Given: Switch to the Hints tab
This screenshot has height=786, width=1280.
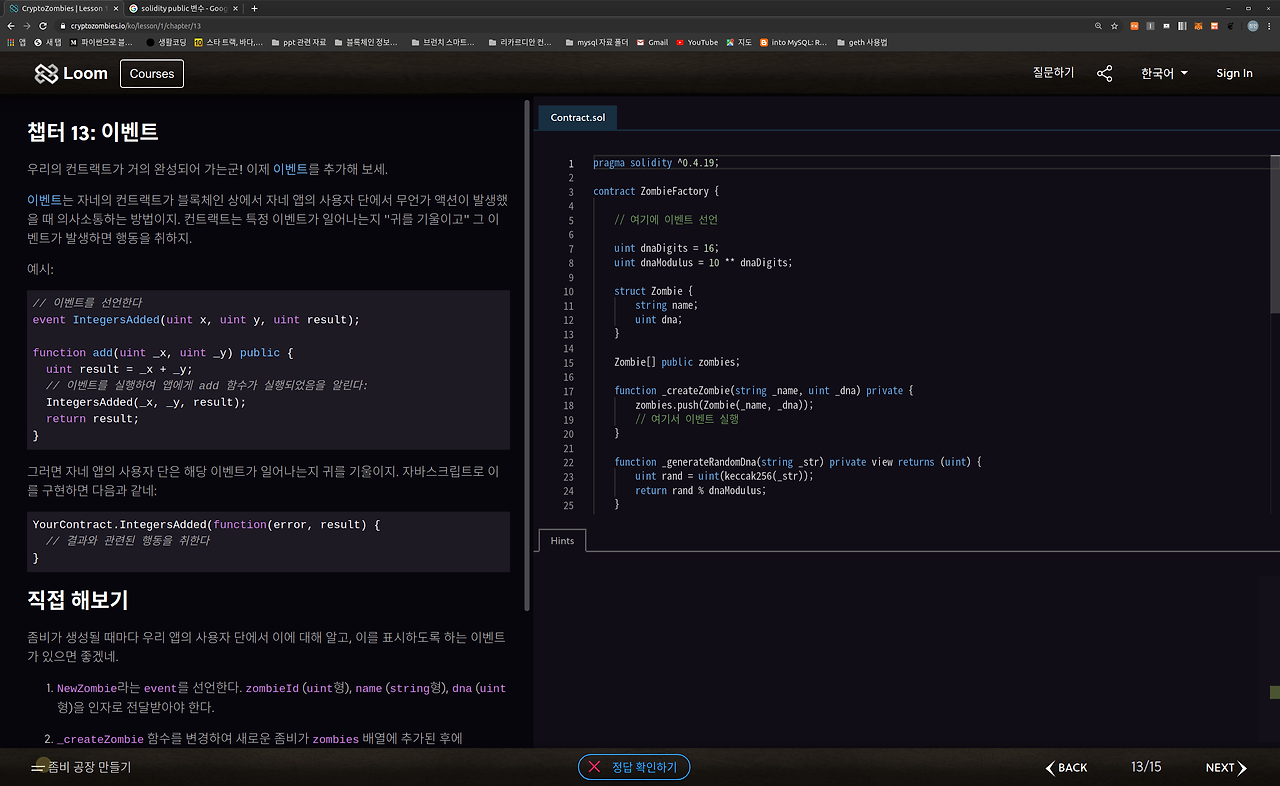Looking at the screenshot, I should 562,540.
